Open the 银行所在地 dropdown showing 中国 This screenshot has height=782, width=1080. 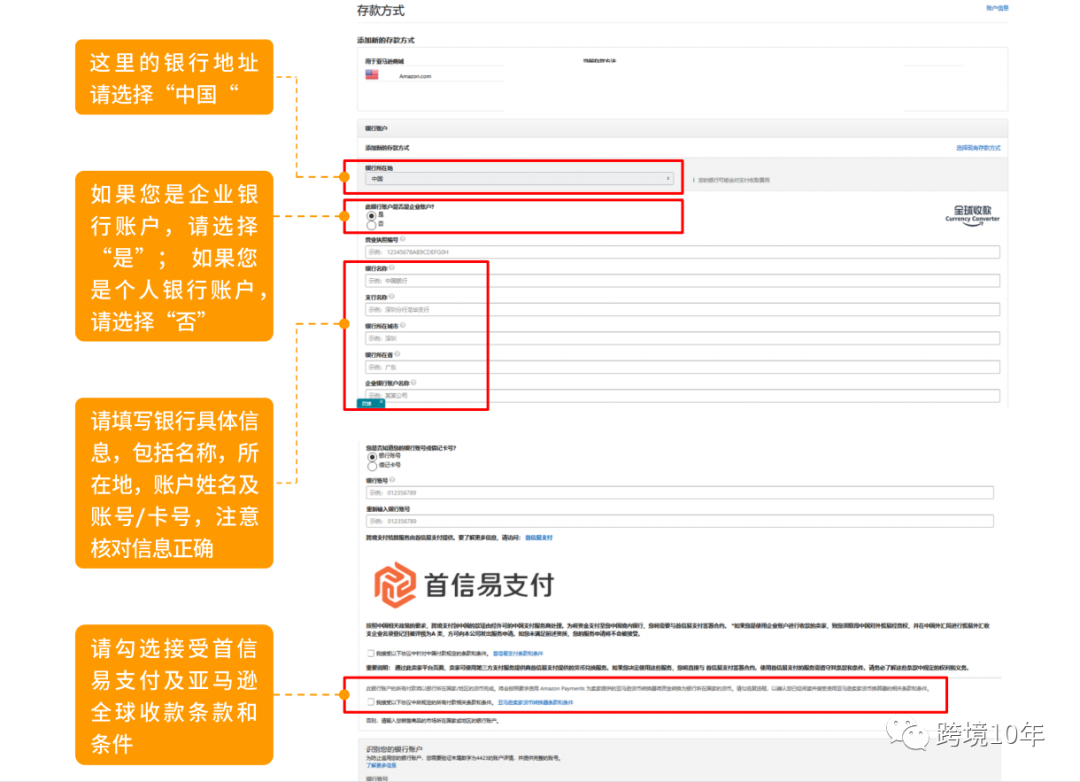519,178
